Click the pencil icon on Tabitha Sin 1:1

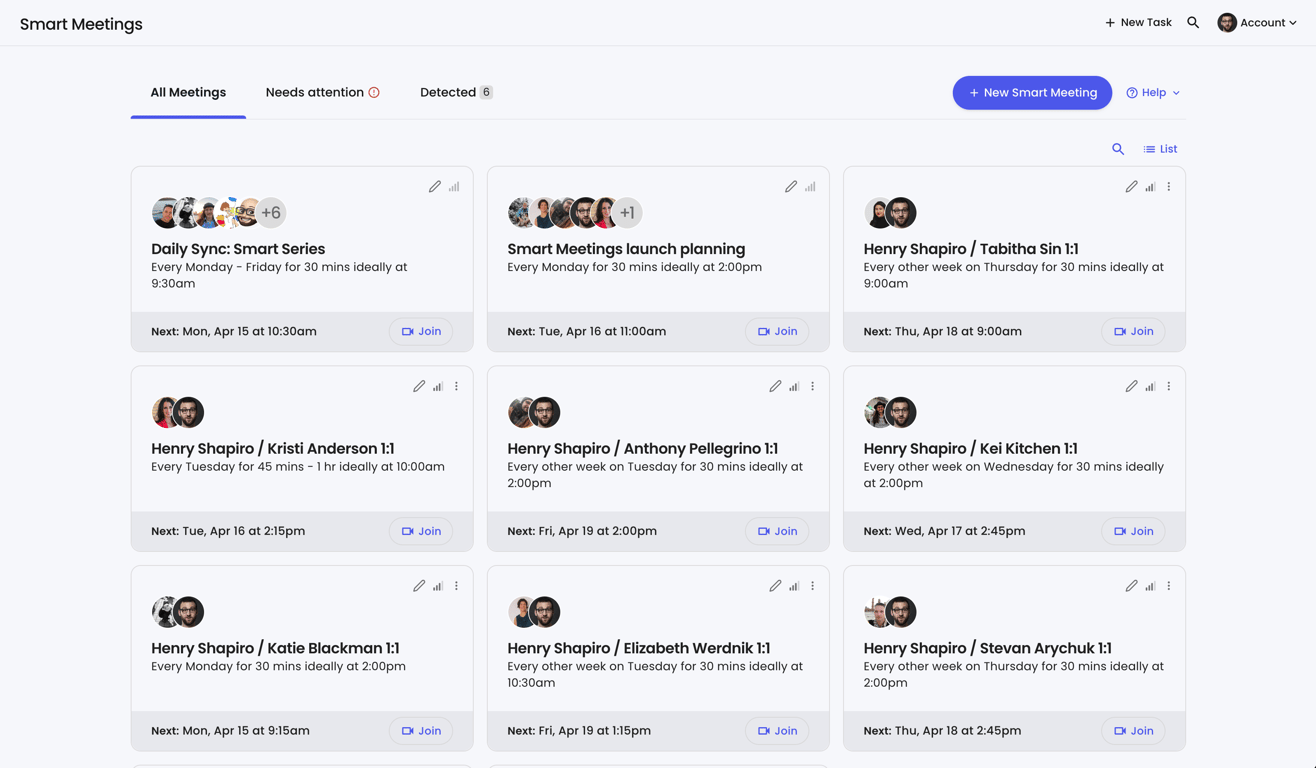tap(1131, 186)
